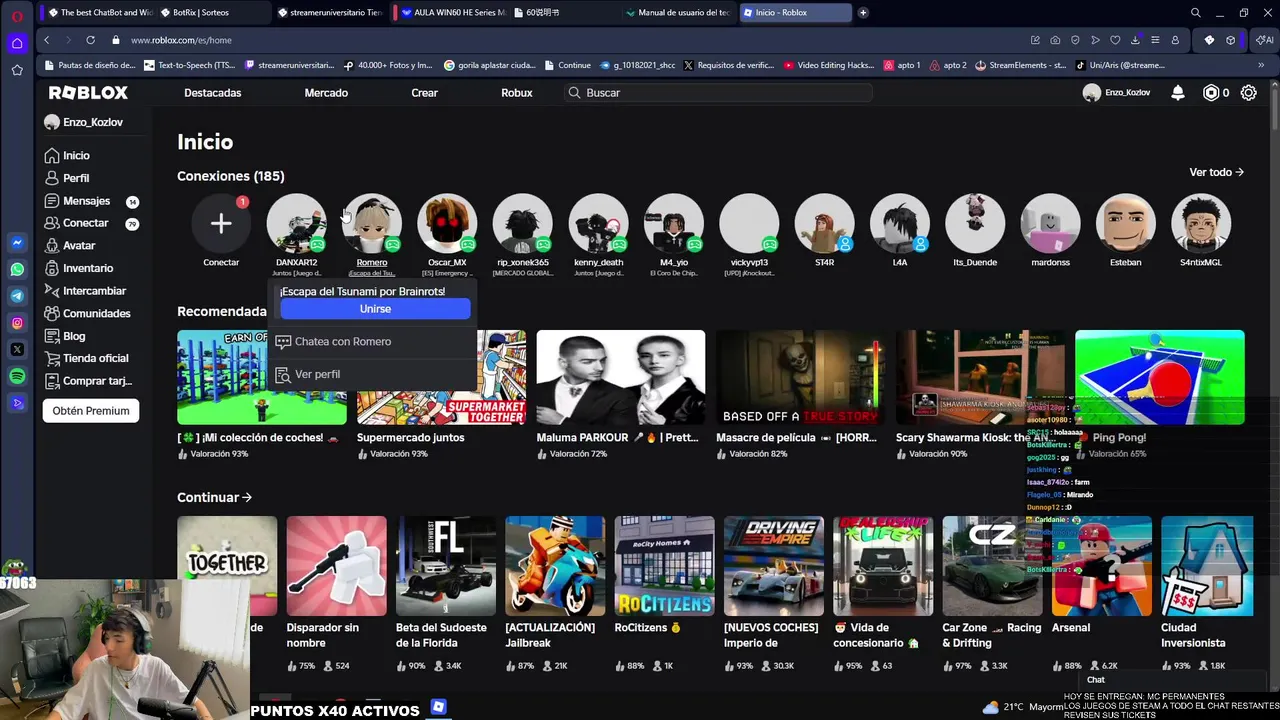Open Esteban friend avatar
The image size is (1280, 720).
1125,223
